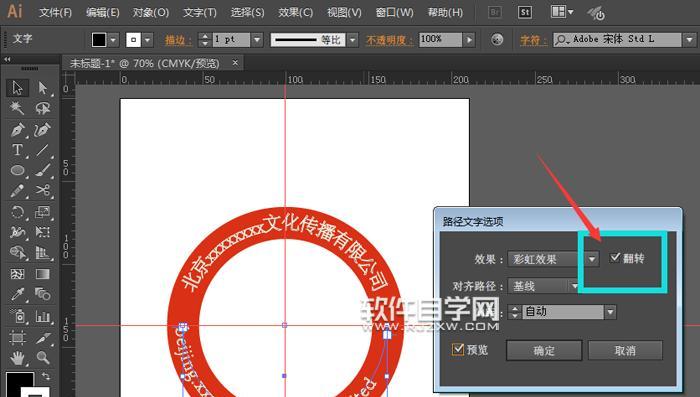Image resolution: width=700 pixels, height=397 pixels.
Task: Open the Adobe 宋体 Std L font dropdown
Action: point(689,40)
